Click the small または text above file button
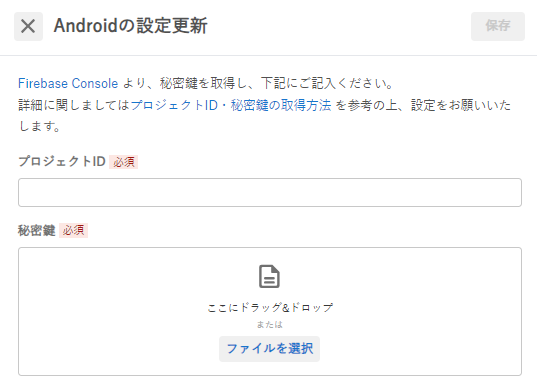Image resolution: width=537 pixels, height=388 pixels. (x=270, y=324)
